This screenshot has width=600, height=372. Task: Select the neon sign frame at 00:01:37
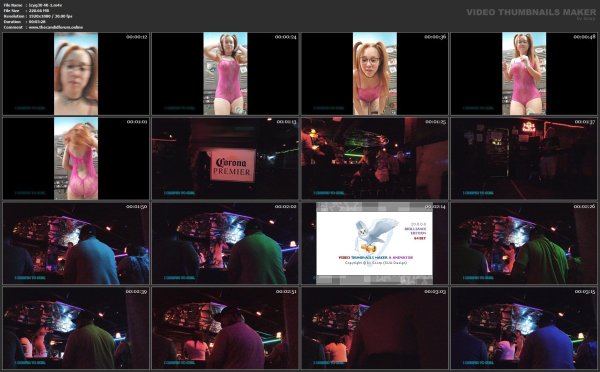point(524,158)
